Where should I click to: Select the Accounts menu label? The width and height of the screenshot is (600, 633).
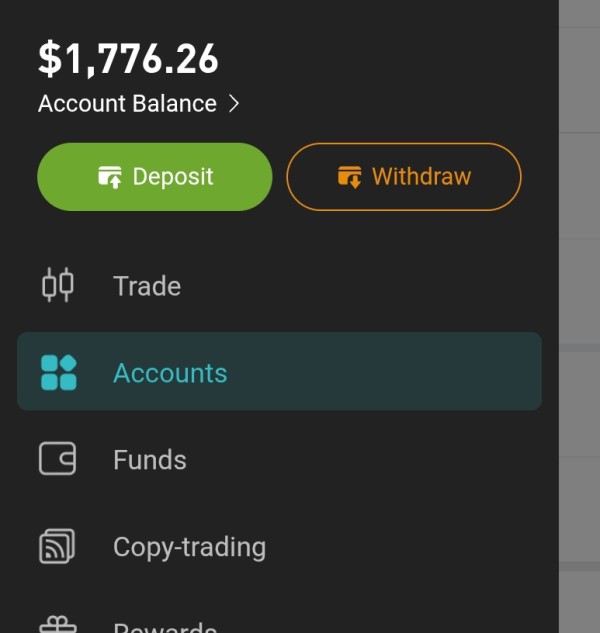[170, 373]
